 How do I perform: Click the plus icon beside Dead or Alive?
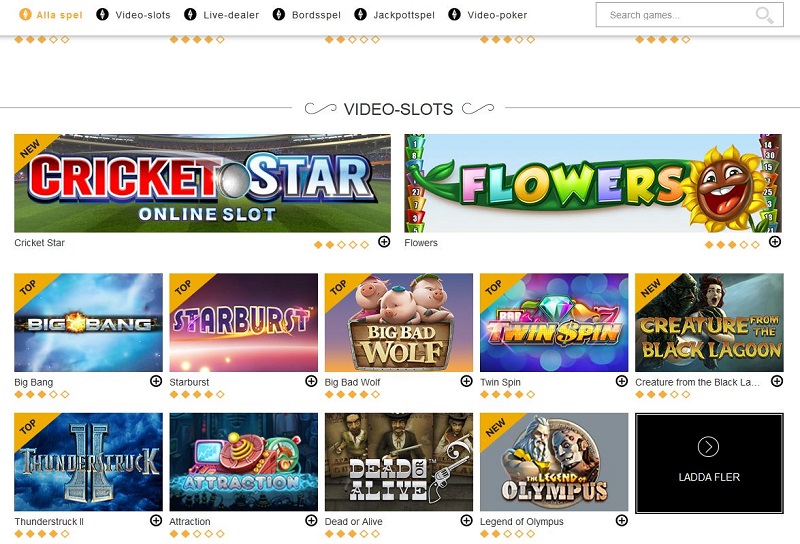pyautogui.click(x=466, y=521)
